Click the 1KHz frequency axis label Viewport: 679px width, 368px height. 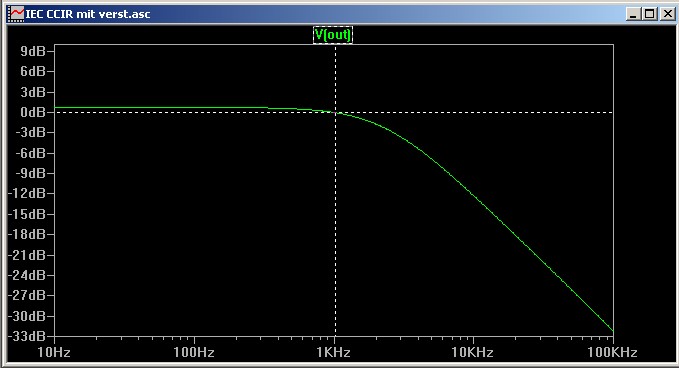333,352
